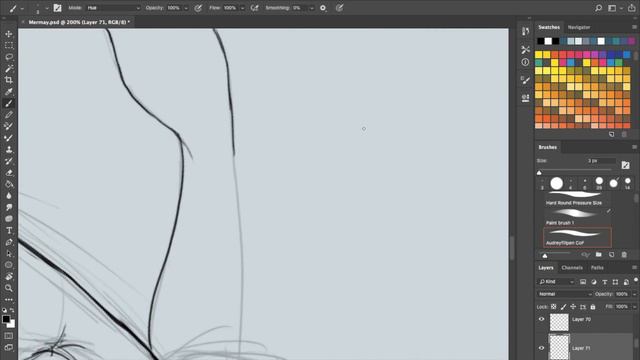Viewport: 640px width, 360px height.
Task: Select the Eyedropper tool
Action: click(x=9, y=91)
